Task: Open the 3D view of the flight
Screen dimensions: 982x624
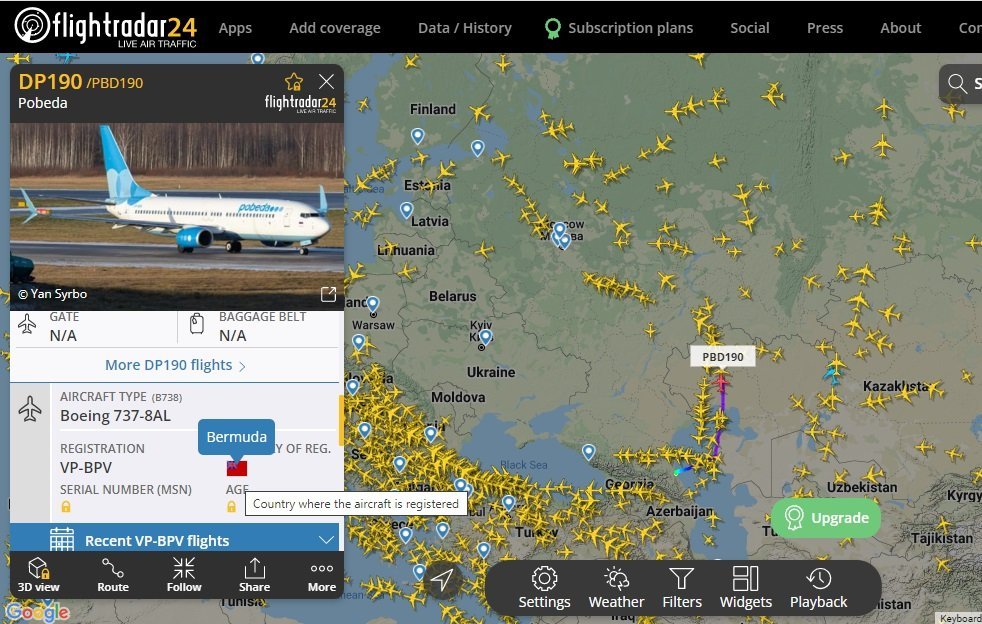Action: (38, 575)
